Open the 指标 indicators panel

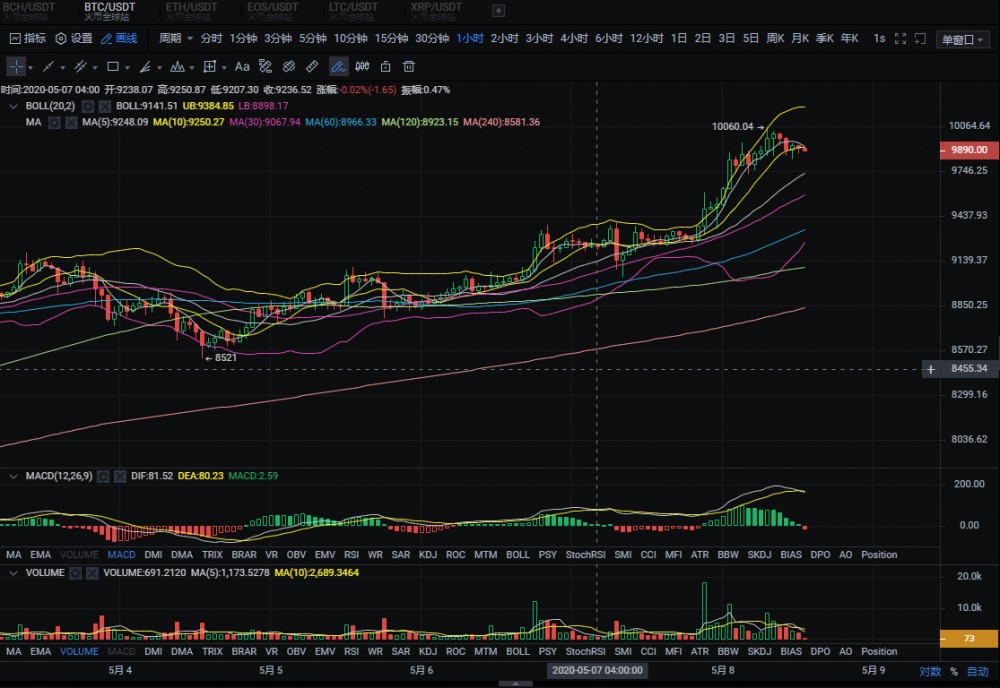28,39
